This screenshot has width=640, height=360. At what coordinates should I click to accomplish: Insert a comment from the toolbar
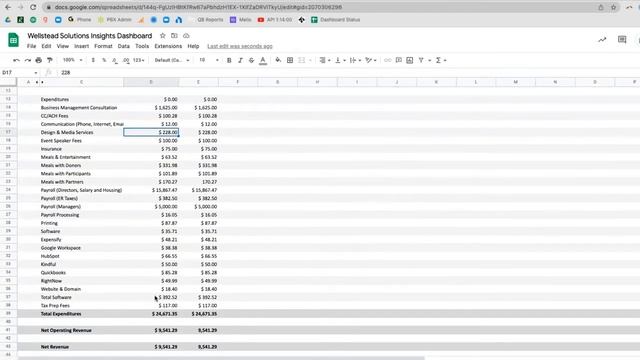(399, 60)
